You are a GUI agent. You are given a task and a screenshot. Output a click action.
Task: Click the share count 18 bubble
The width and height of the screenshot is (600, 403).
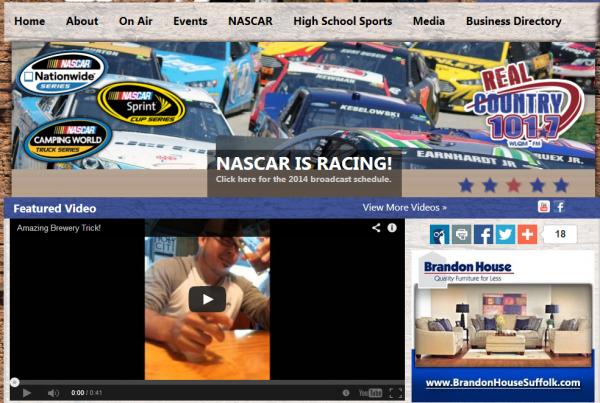[560, 234]
